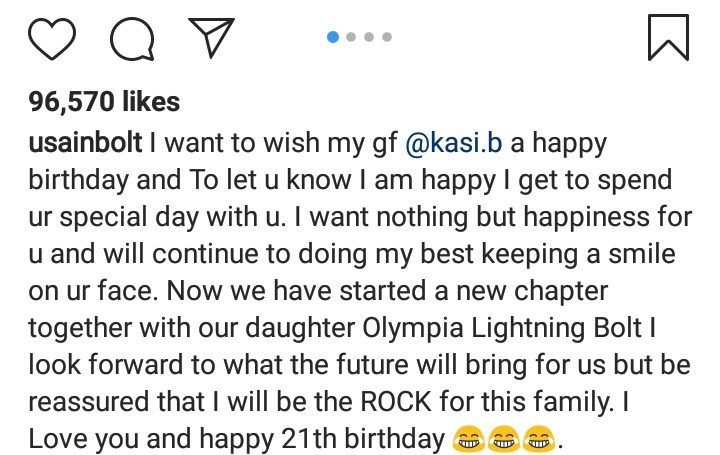
Task: Switch to the fourth carousel dot
Action: 386,37
